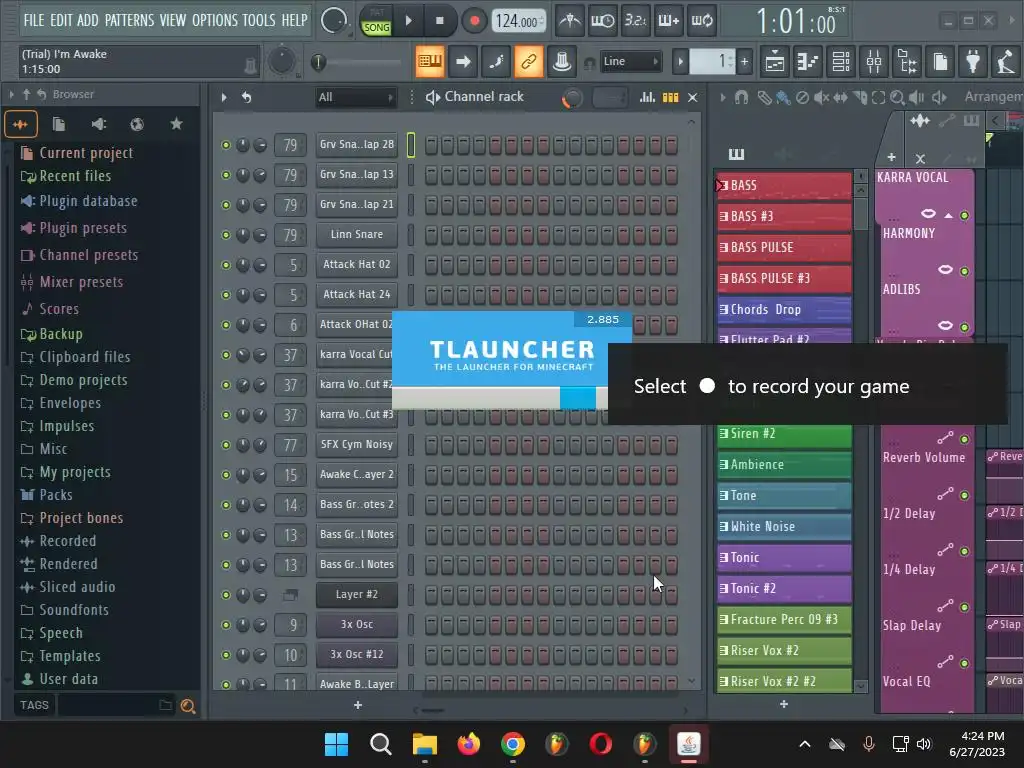
Task: Select the browser files tab icon
Action: pyautogui.click(x=59, y=124)
